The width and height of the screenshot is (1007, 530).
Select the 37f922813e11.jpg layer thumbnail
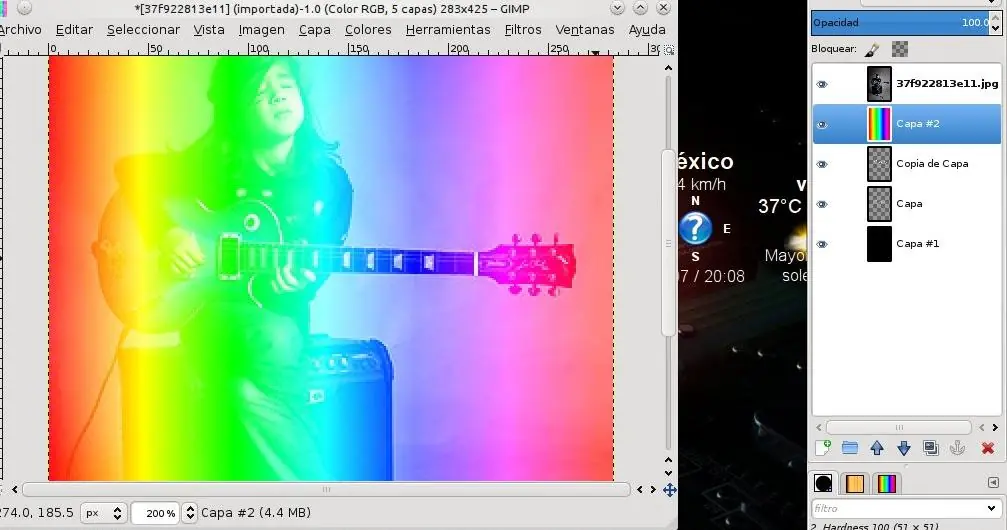(x=879, y=84)
